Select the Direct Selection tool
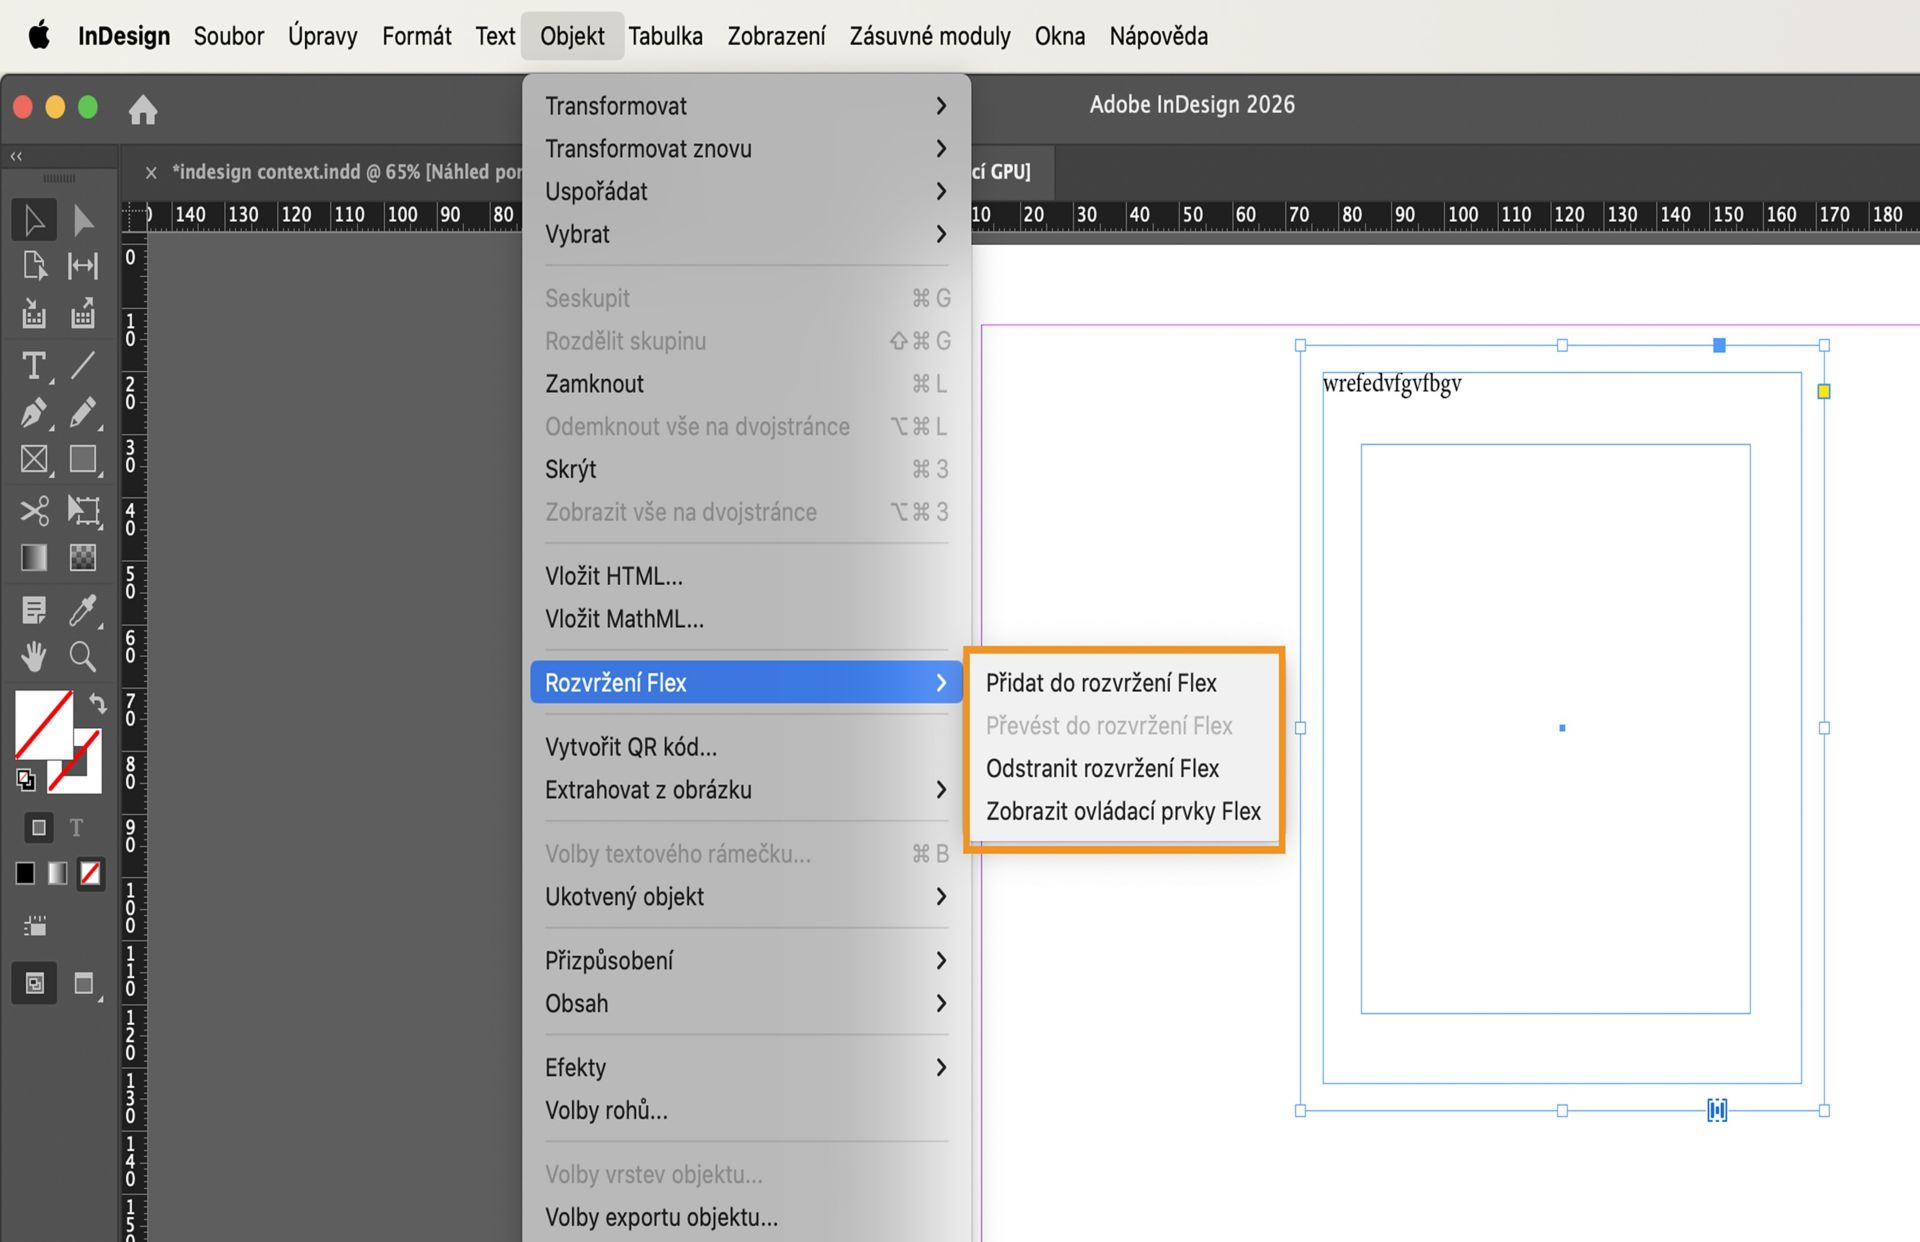Viewport: 1920px width, 1242px height. [84, 219]
